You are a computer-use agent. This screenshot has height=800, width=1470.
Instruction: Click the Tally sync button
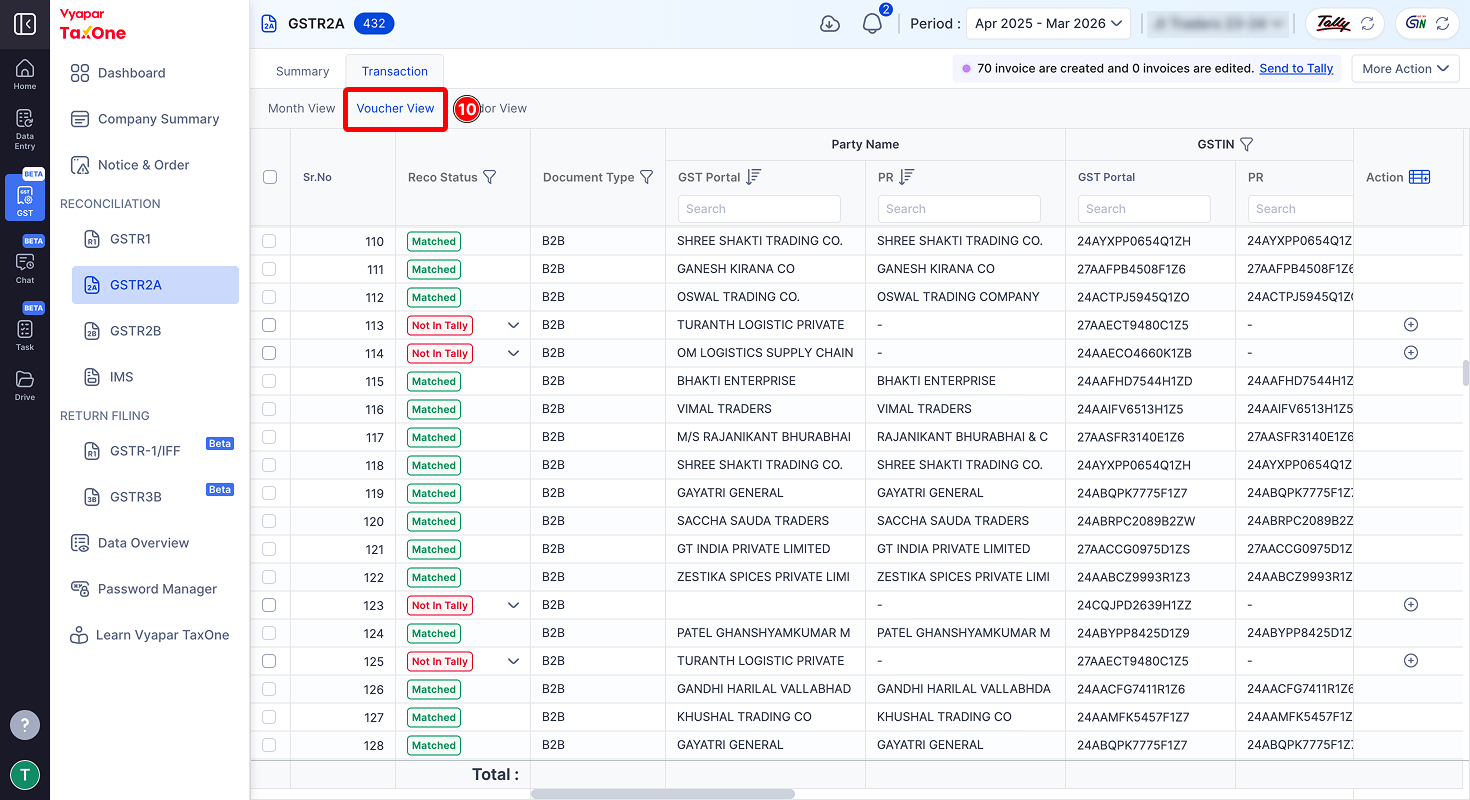[1345, 24]
